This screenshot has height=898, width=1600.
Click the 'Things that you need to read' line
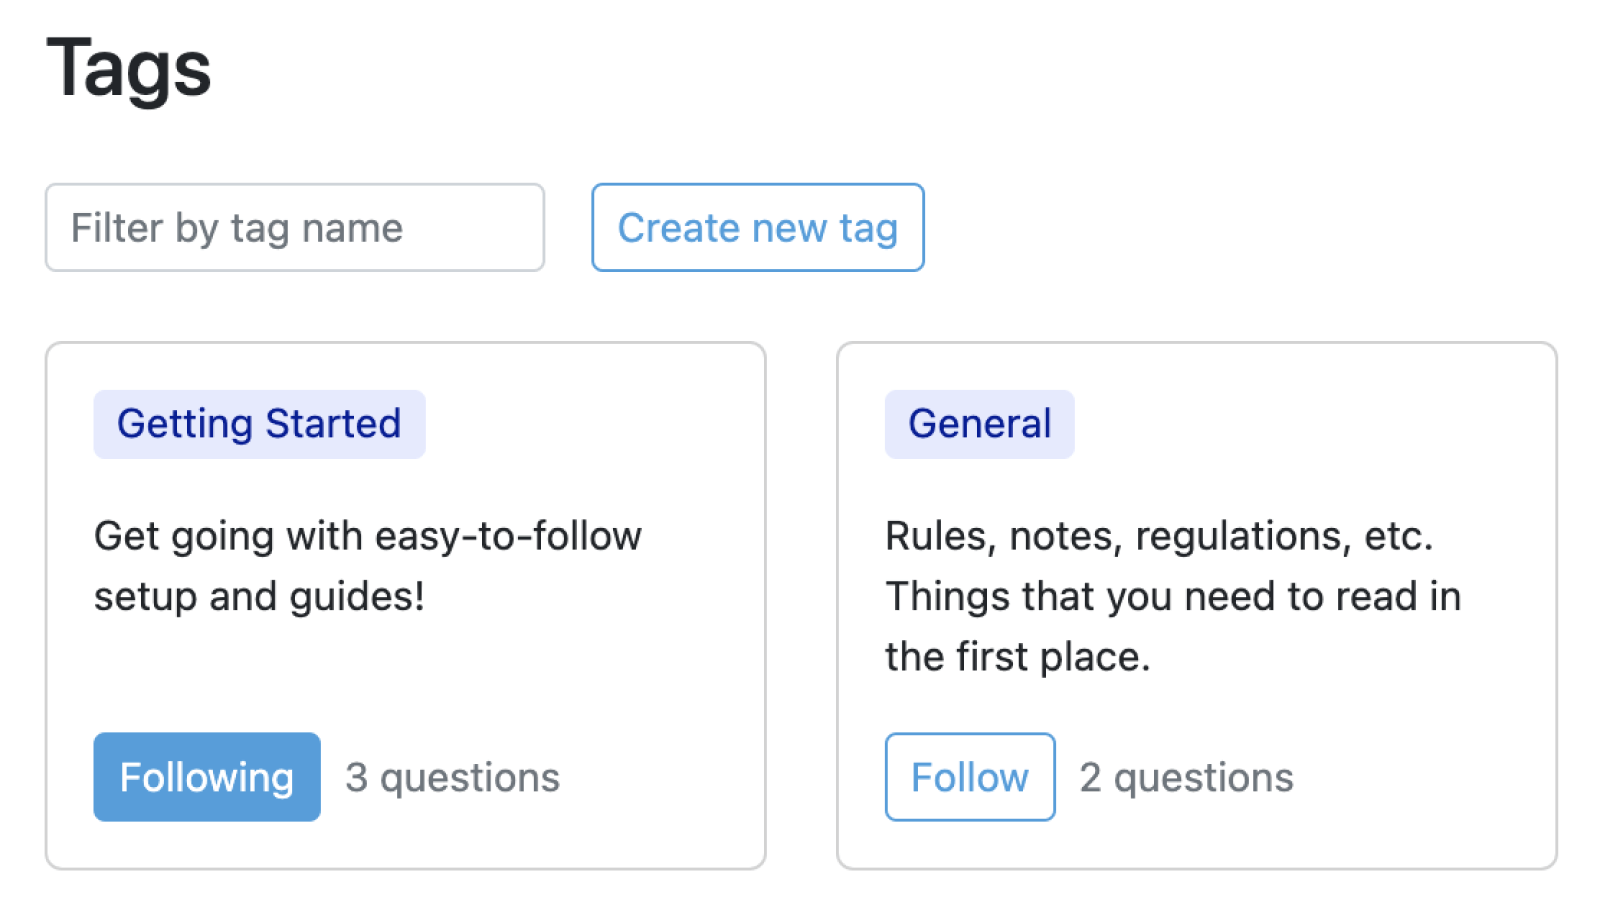[x=1173, y=597]
